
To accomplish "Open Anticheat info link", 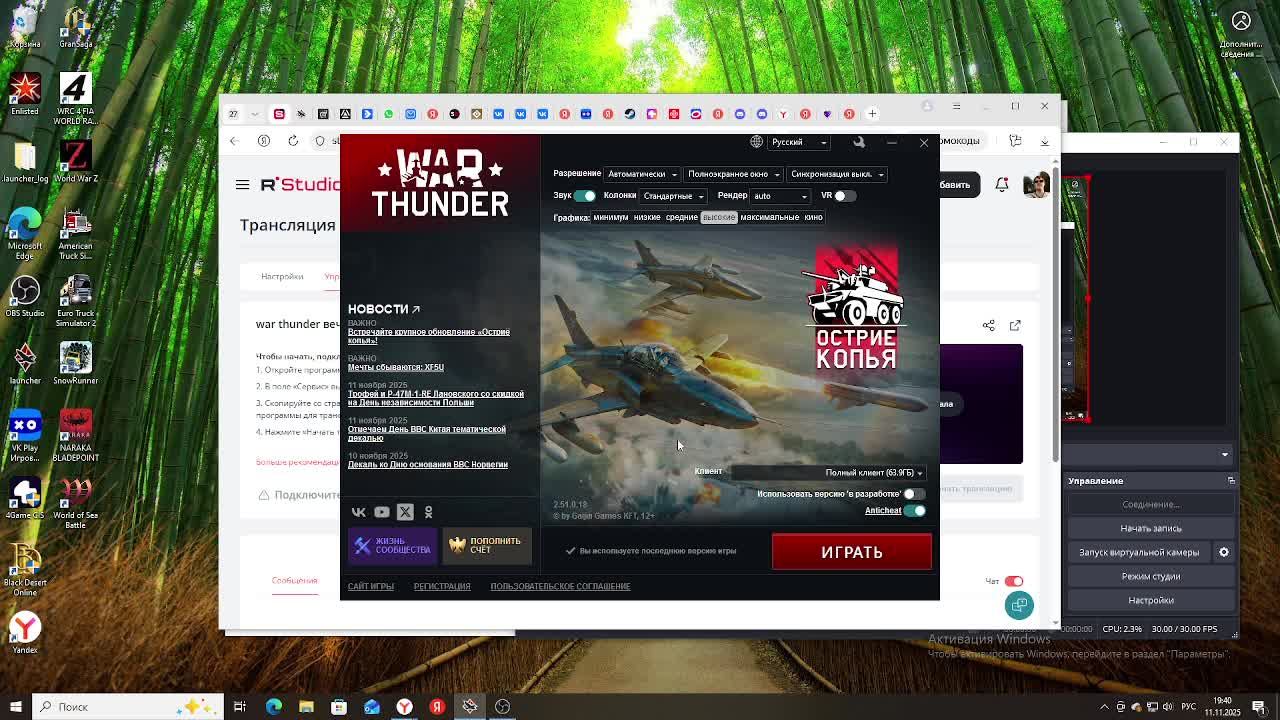I will 883,511.
